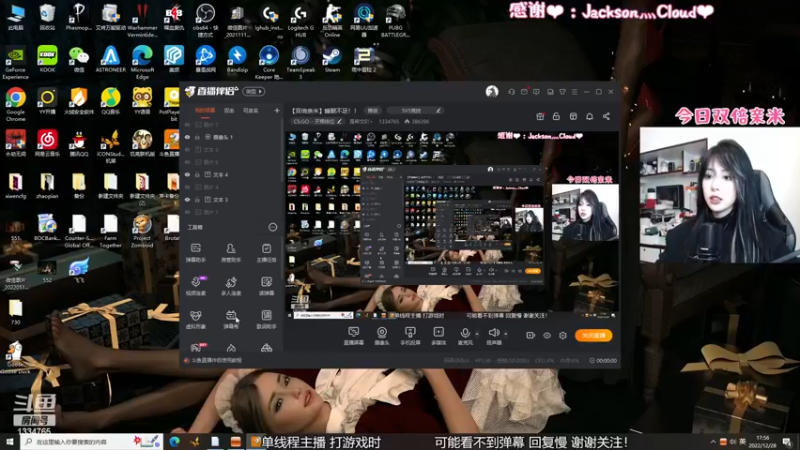
Task: Click the share icon in streaming app
Action: [606, 116]
